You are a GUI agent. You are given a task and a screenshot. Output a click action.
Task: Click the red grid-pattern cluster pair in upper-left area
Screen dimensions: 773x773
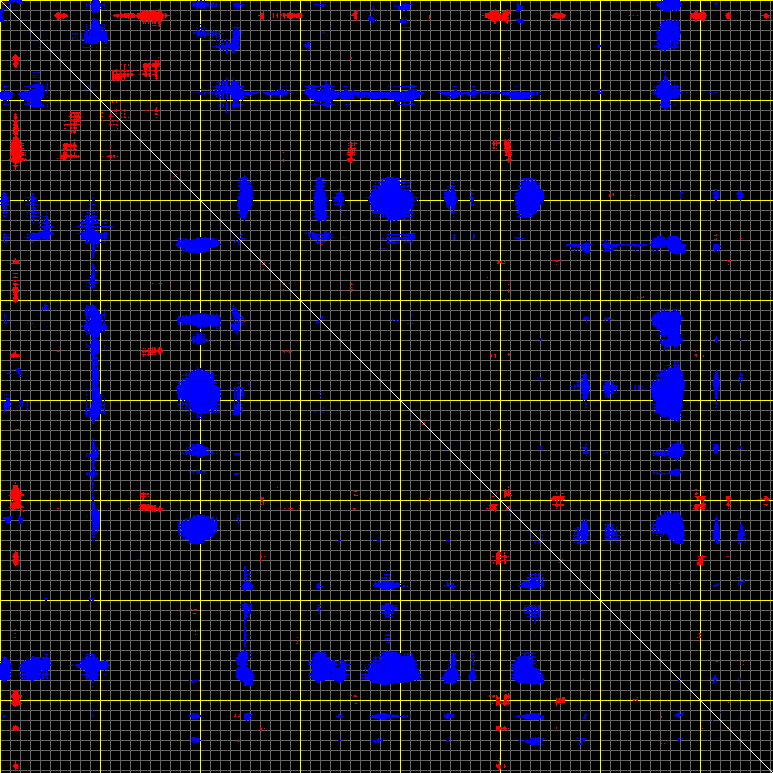click(136, 71)
